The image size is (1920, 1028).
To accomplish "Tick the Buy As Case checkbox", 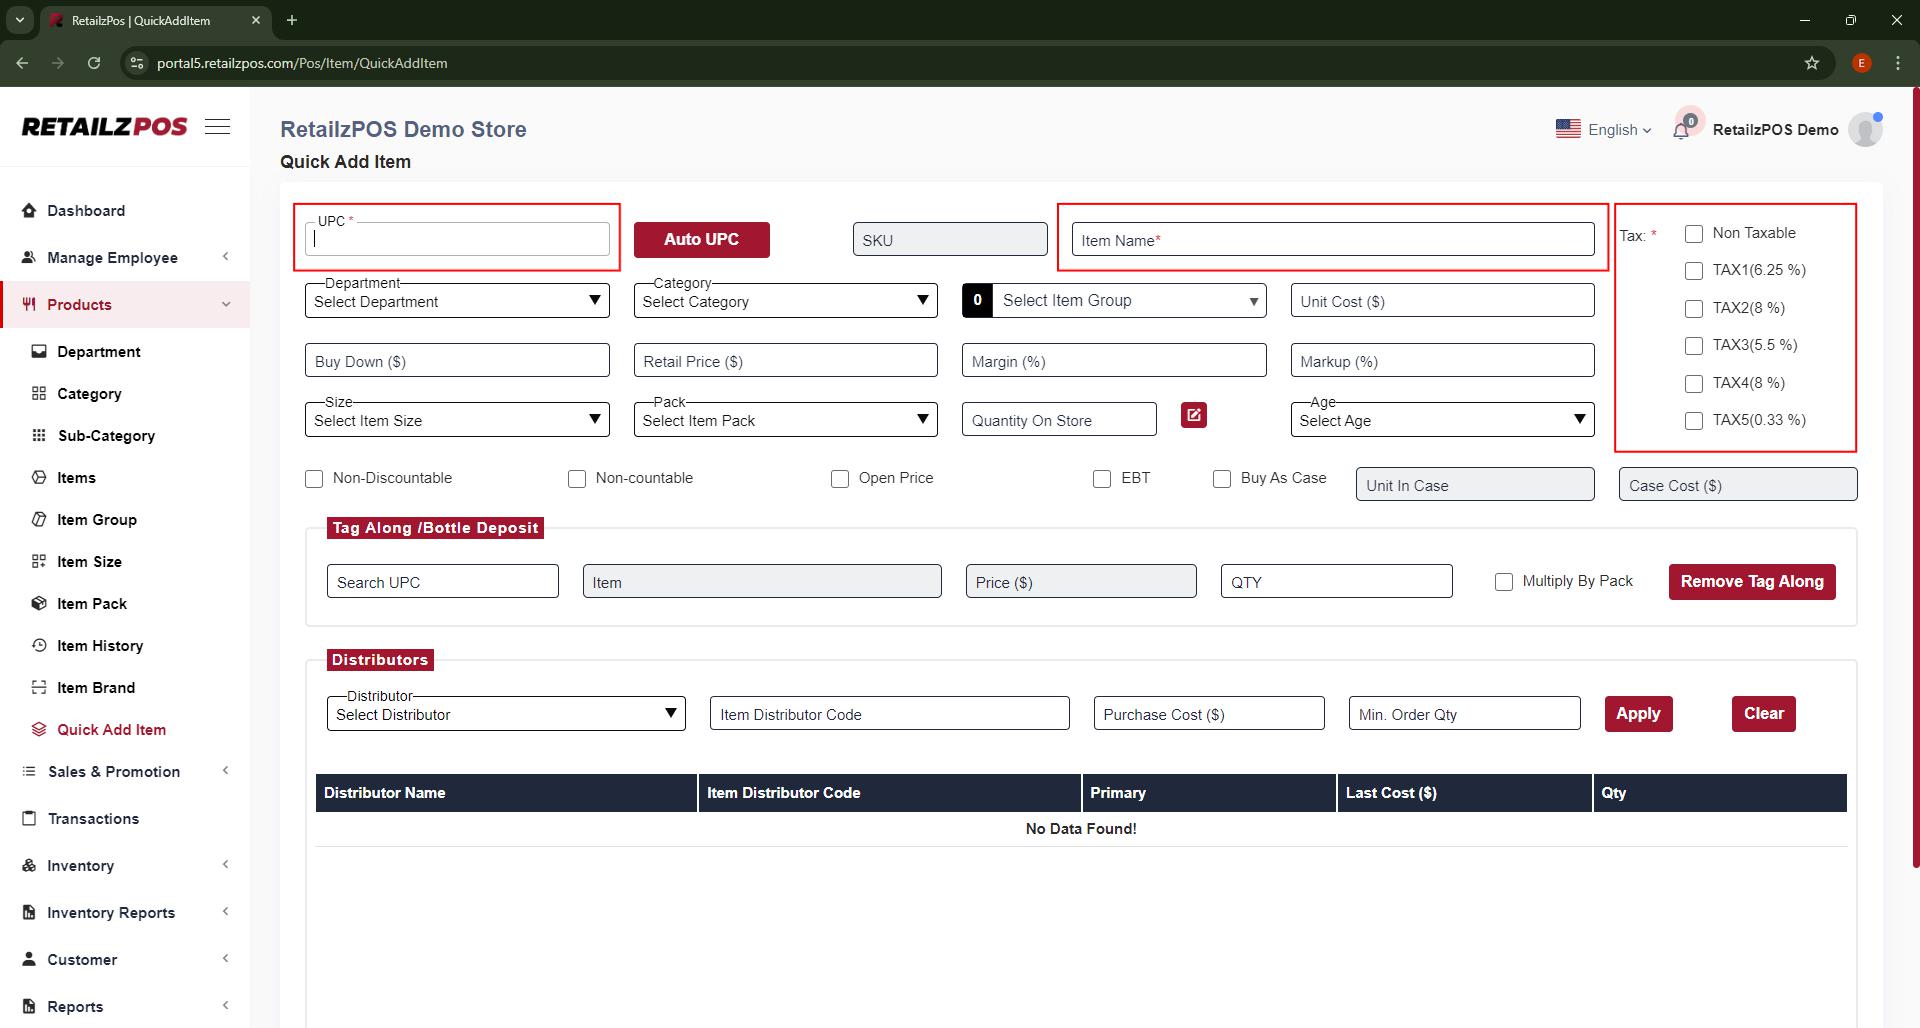I will tap(1221, 479).
